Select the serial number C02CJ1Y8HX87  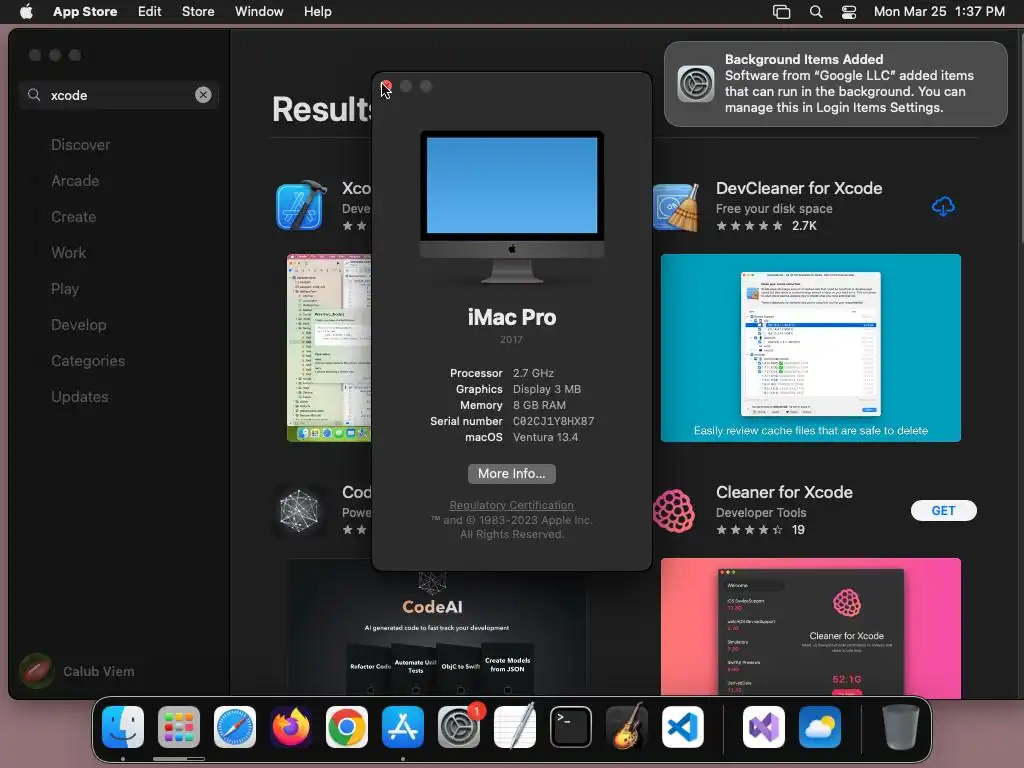553,421
